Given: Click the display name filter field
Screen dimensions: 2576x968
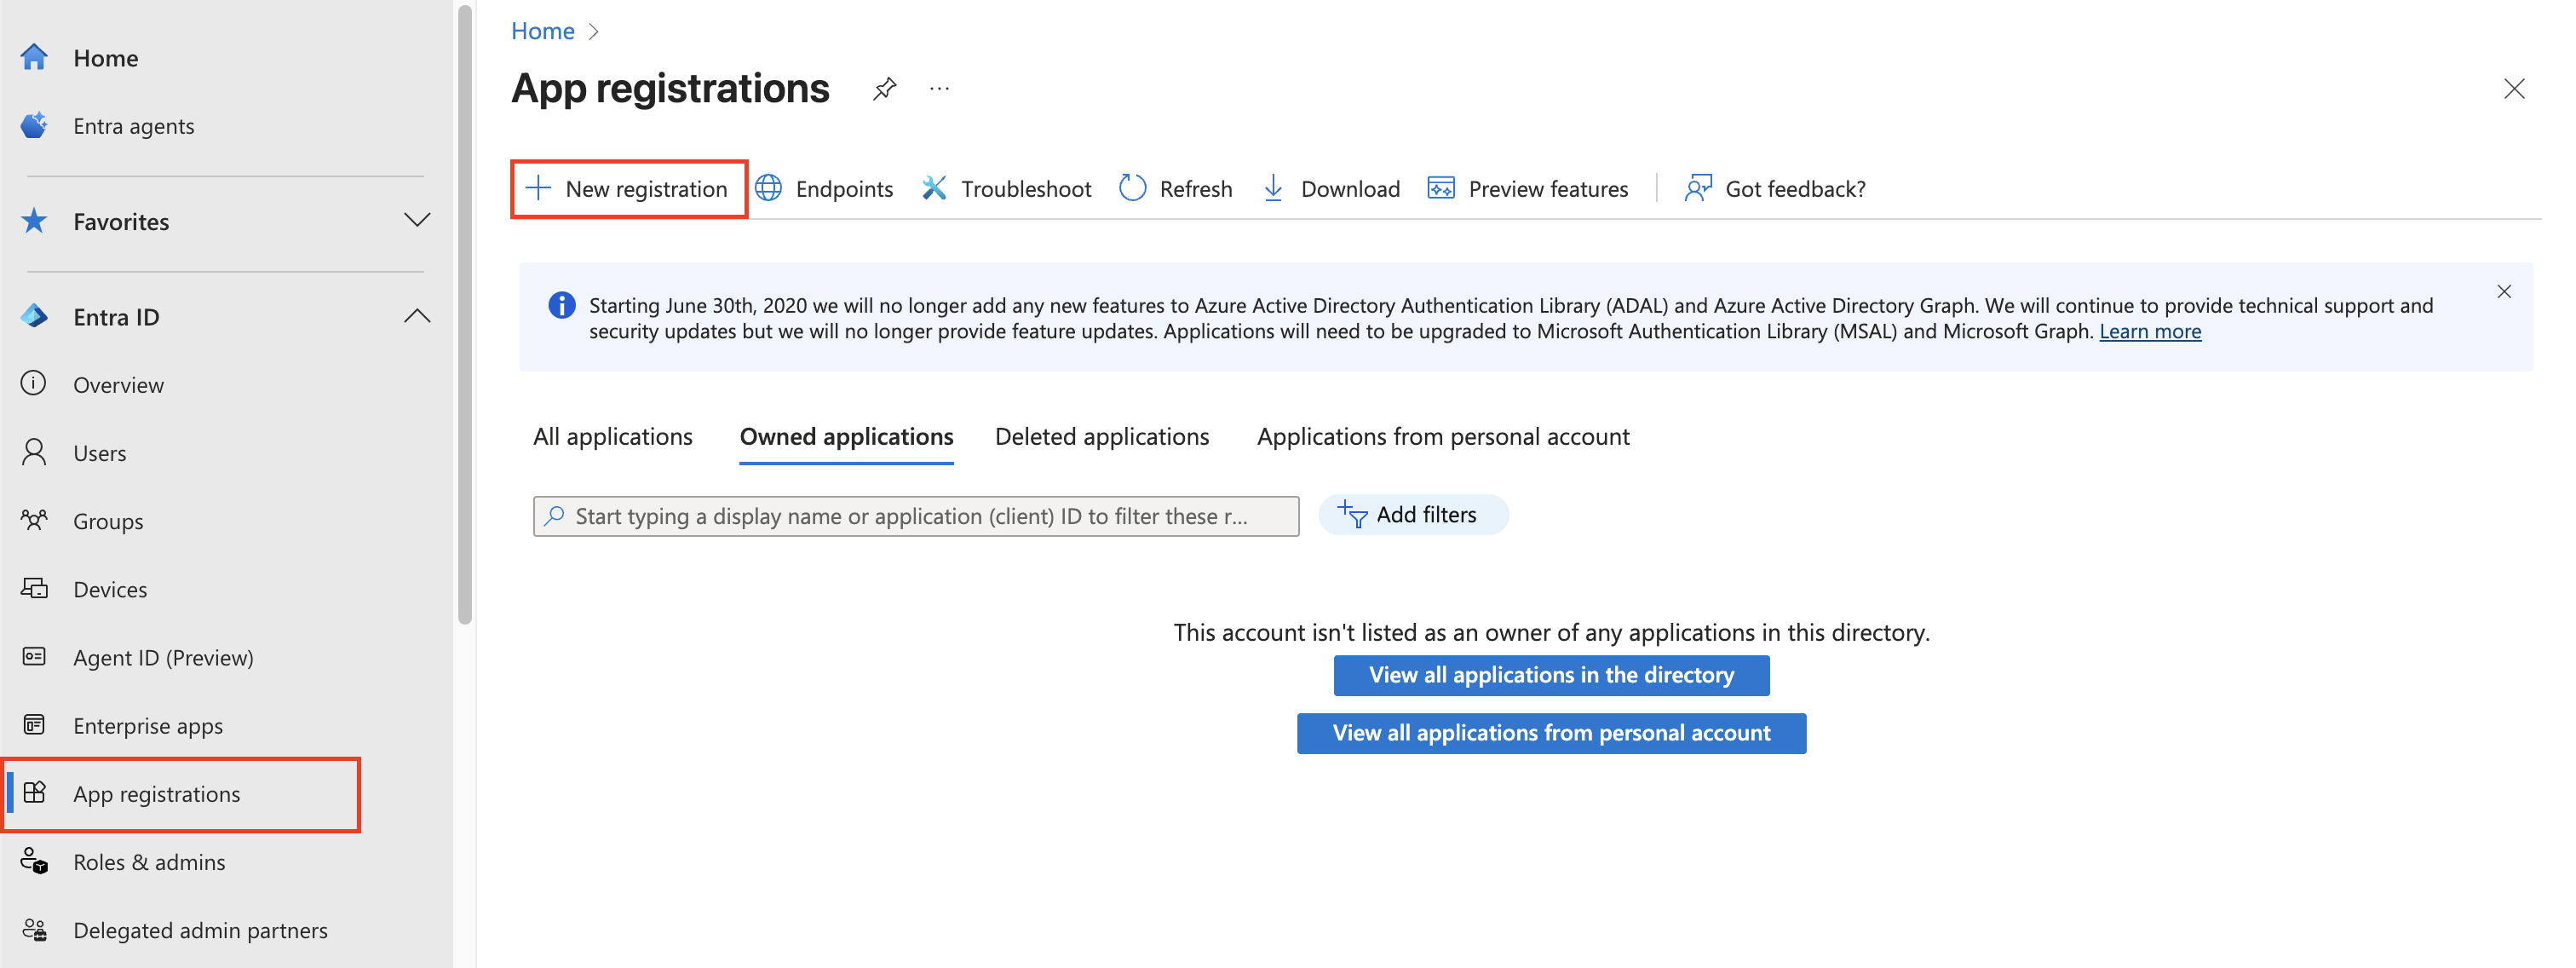Looking at the screenshot, I should pos(915,516).
